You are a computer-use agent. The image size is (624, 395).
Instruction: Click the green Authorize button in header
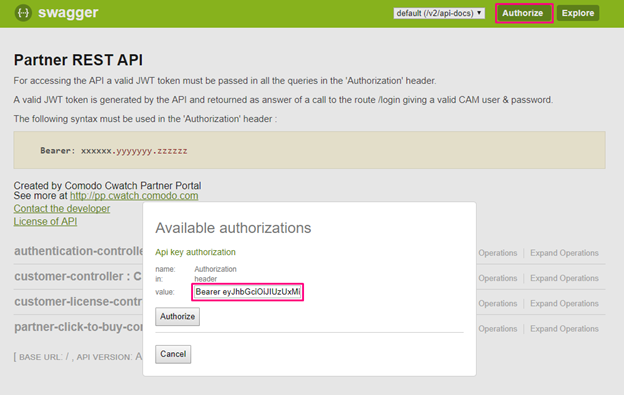524,13
